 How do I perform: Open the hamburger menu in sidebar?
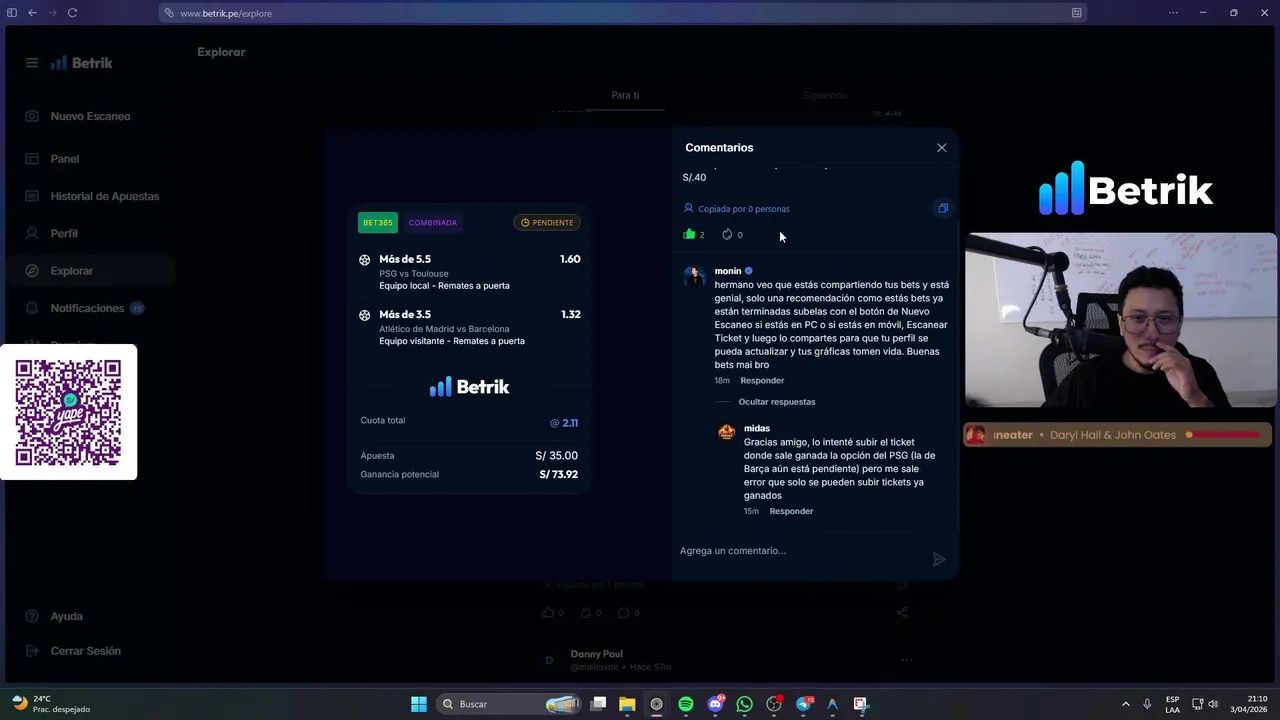coord(32,63)
